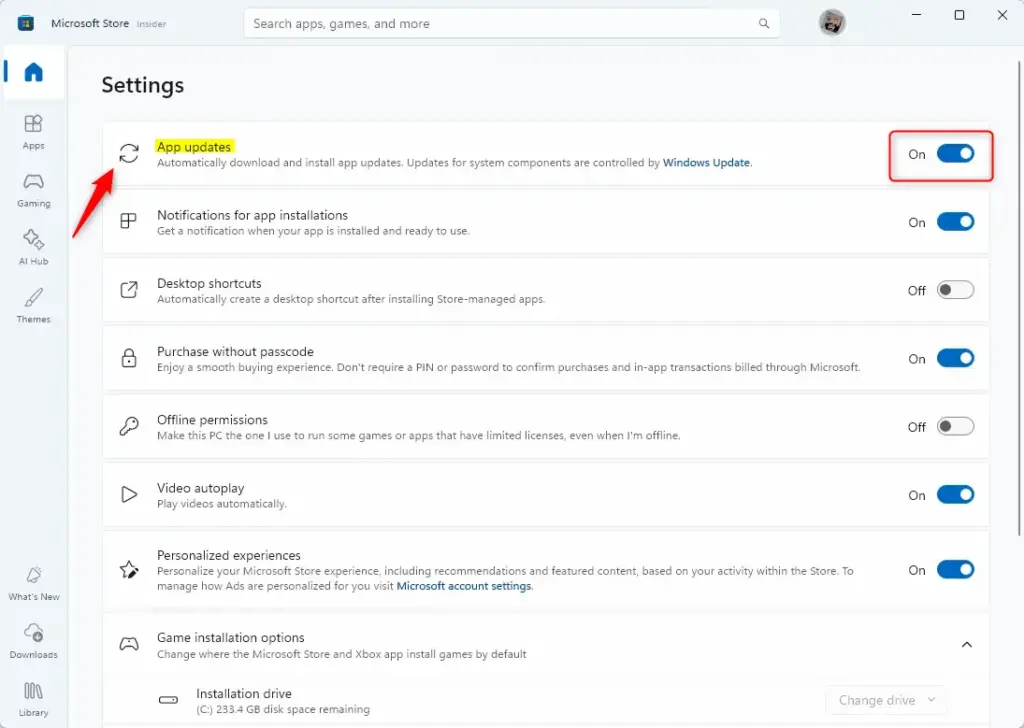
Task: Open the Downloads page
Action: pos(33,641)
